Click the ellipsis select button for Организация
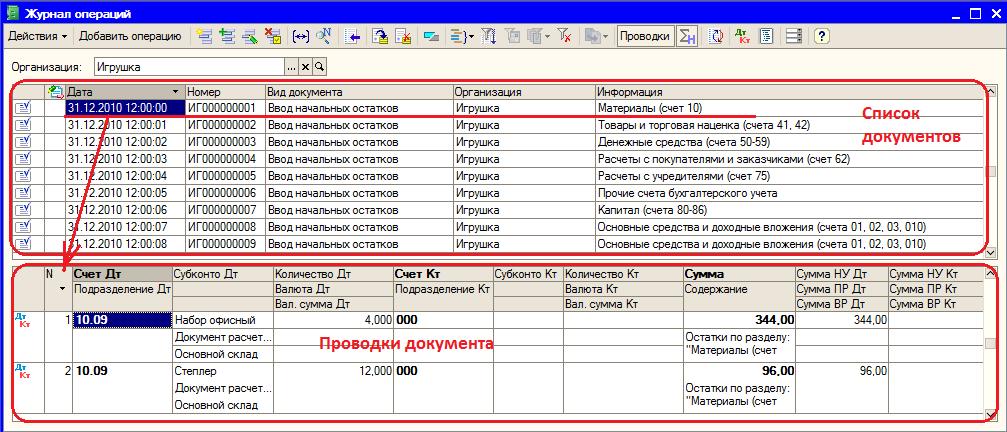Screen dimensions: 1007x432 pos(292,67)
